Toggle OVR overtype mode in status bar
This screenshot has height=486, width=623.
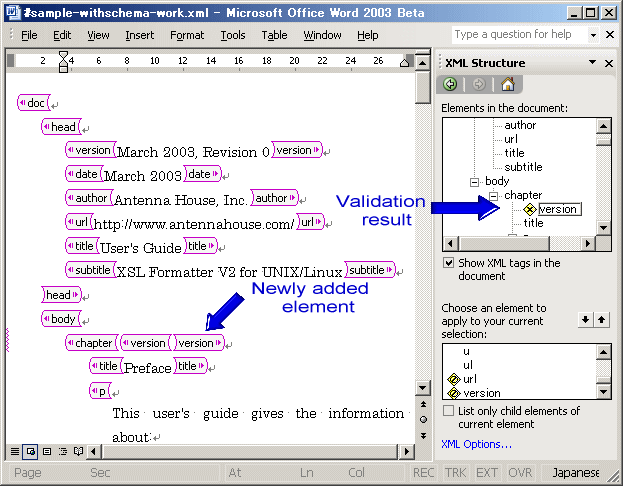coord(520,472)
